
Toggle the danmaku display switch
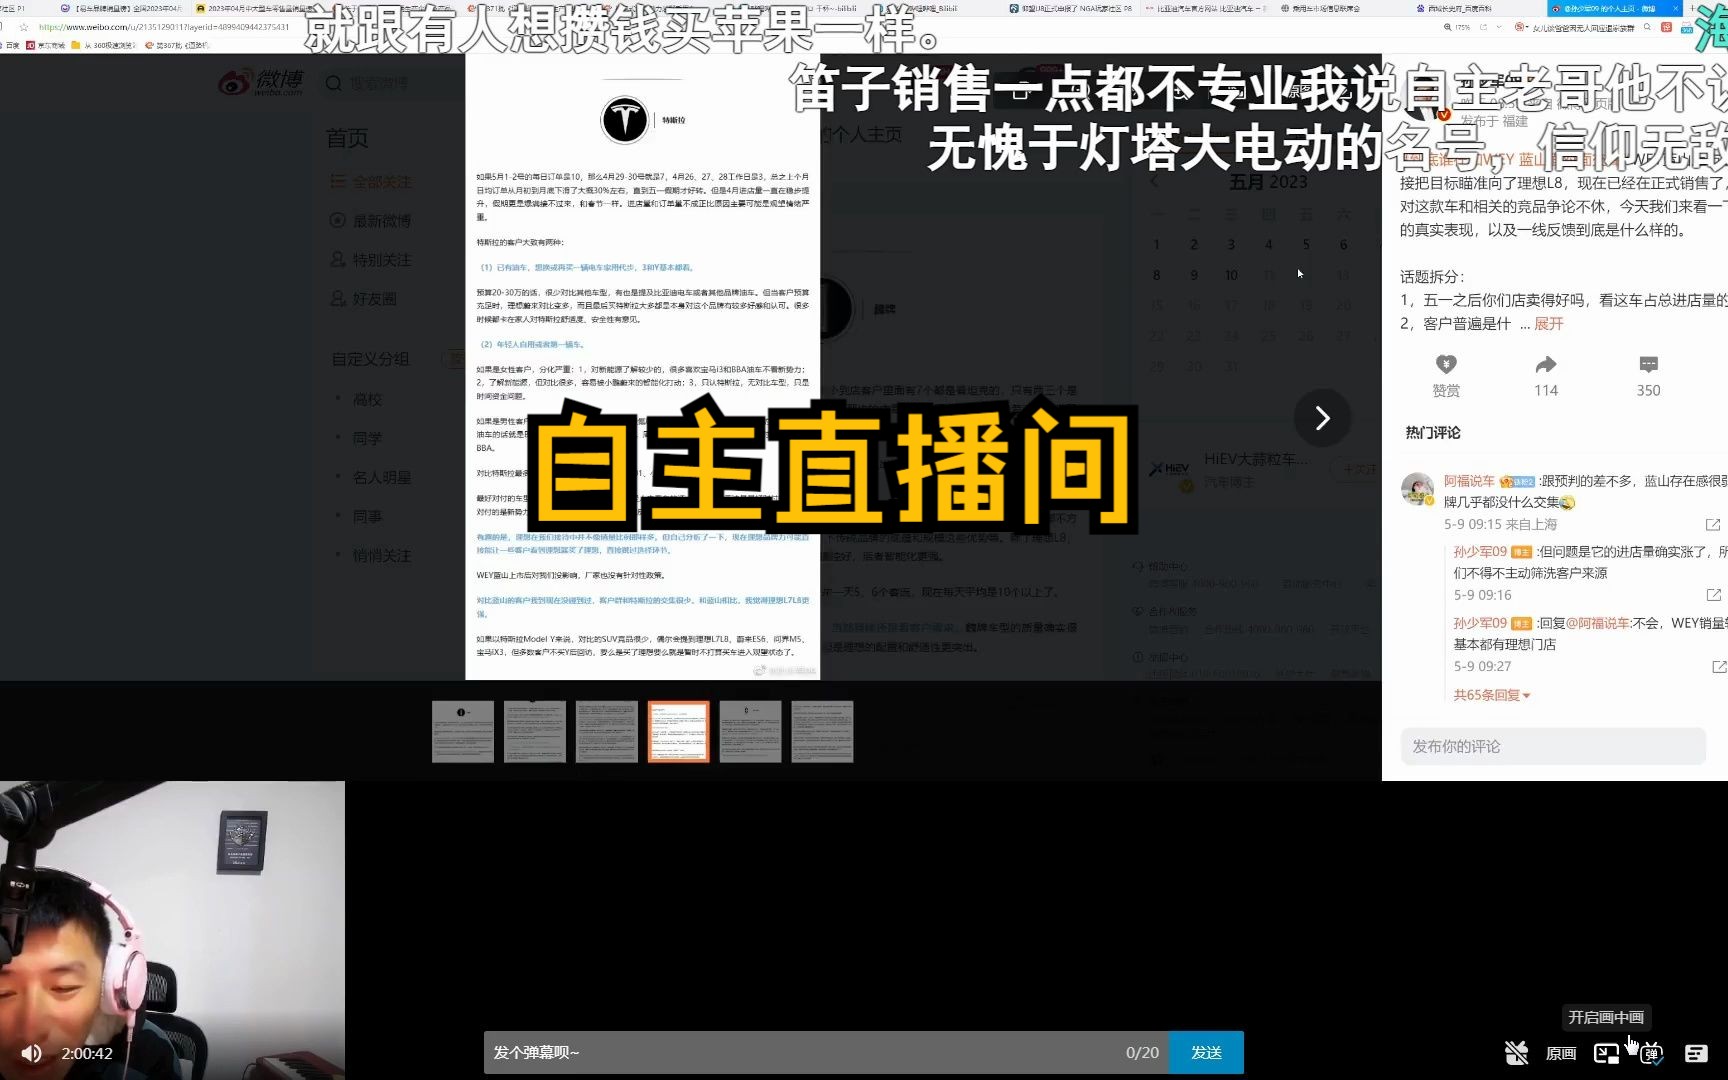click(1651, 1053)
